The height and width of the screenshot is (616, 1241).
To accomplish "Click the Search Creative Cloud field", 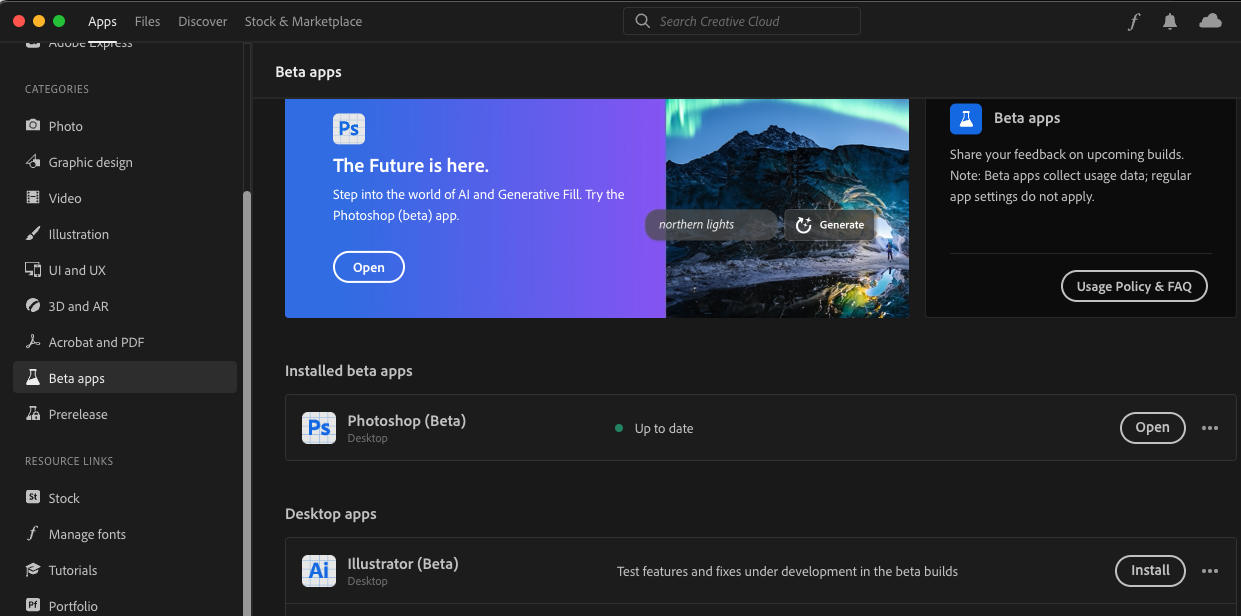I will pos(741,20).
